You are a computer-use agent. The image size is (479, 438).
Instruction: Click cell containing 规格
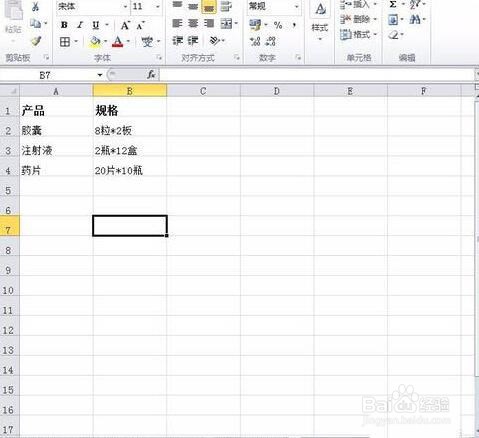click(x=130, y=107)
